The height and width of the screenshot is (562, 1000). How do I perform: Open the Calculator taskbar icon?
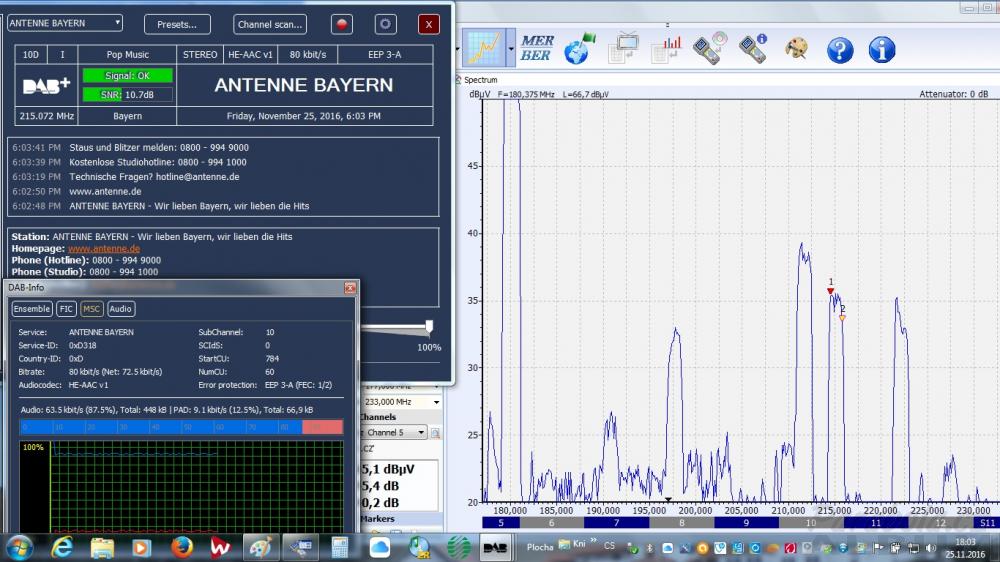[x=340, y=547]
